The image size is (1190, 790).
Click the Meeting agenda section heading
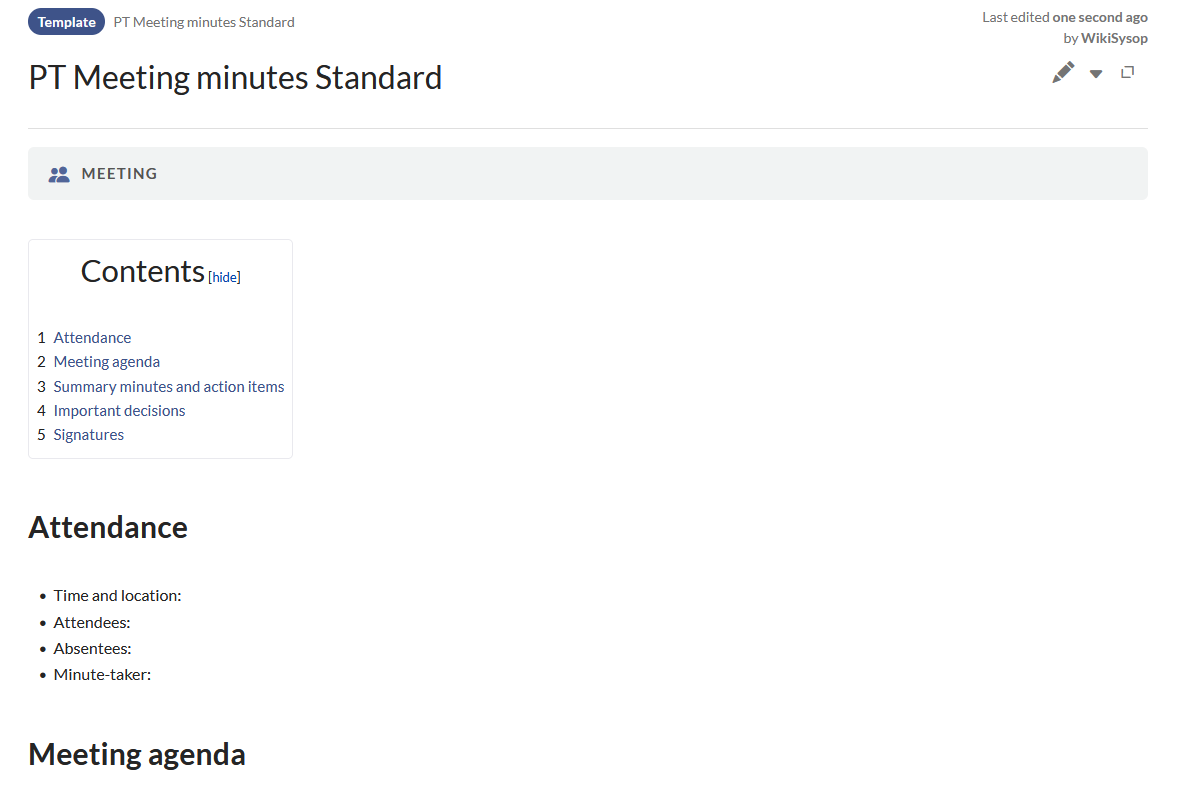point(137,754)
